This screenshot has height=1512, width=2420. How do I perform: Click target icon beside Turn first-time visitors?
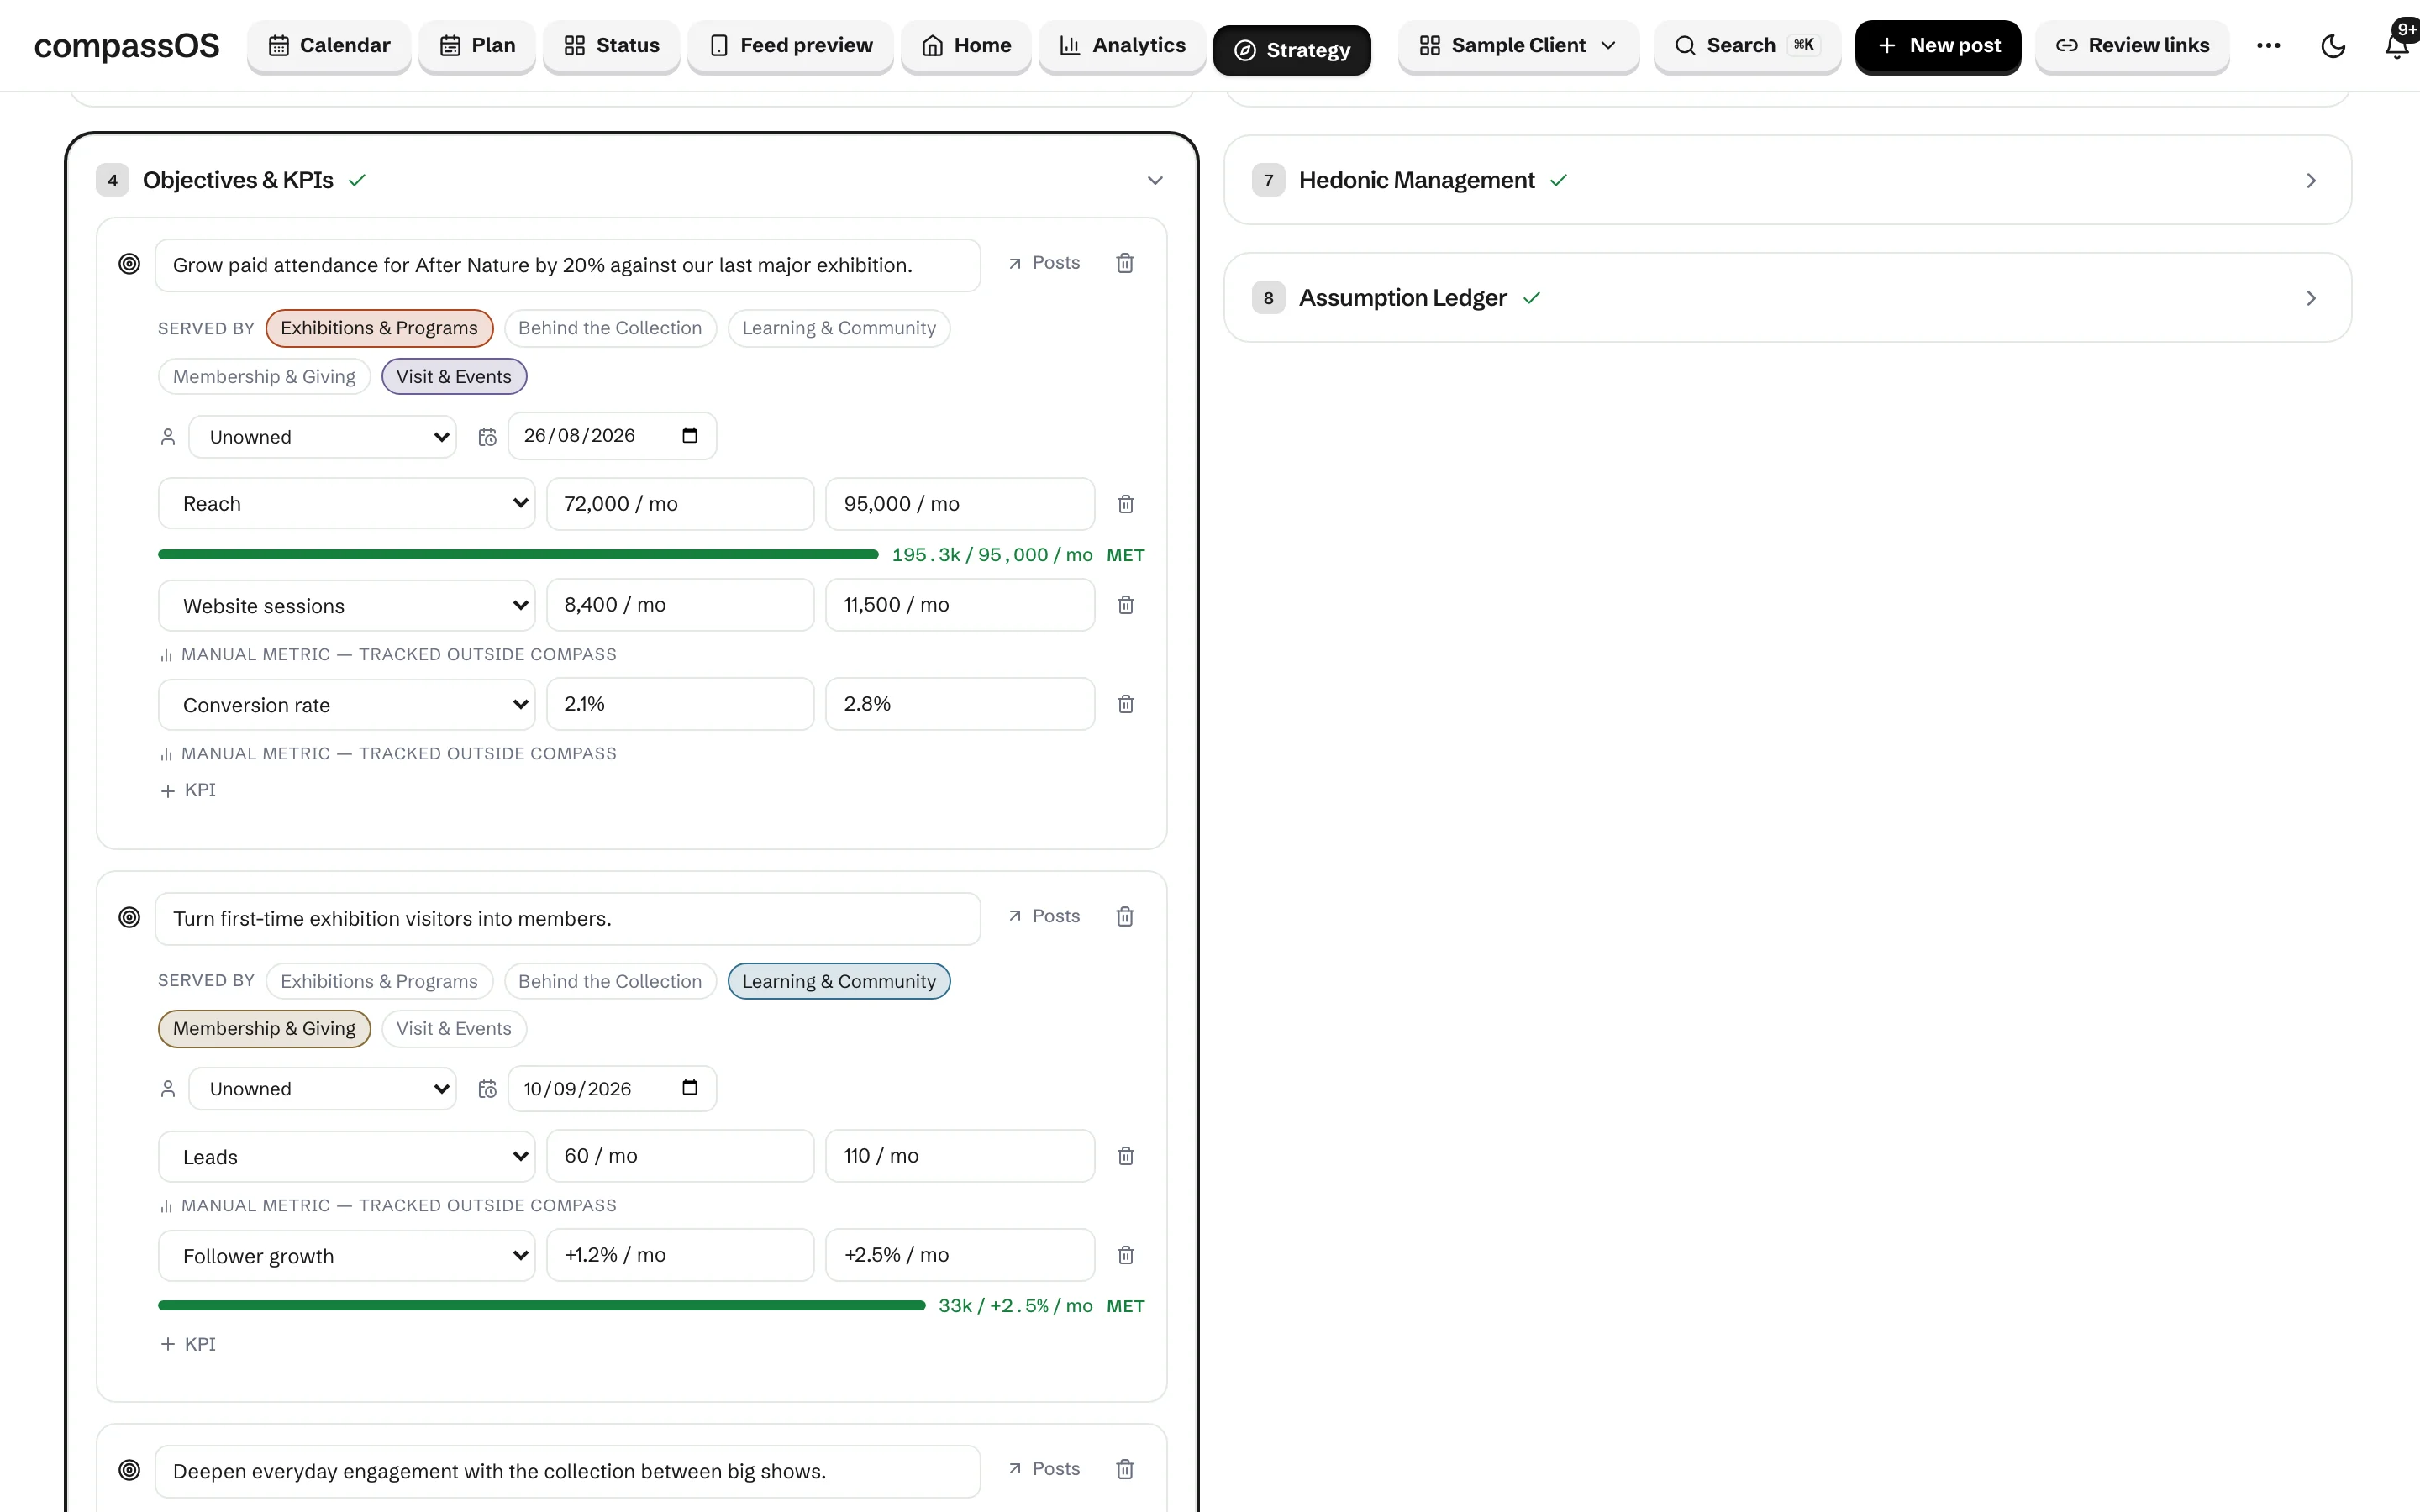[x=129, y=917]
